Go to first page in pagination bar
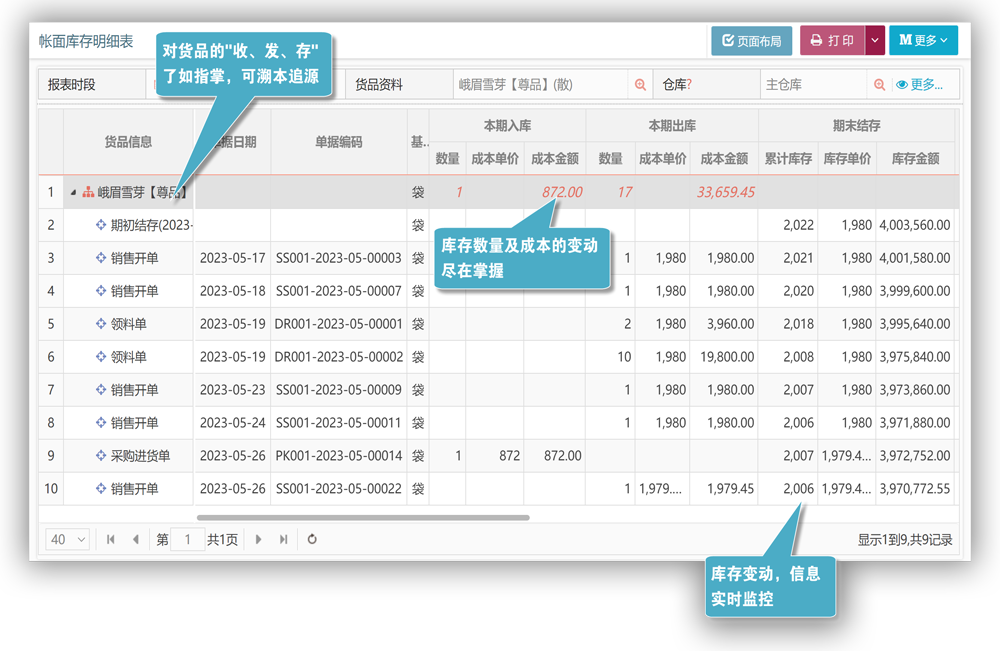Image resolution: width=1000 pixels, height=651 pixels. tap(111, 539)
